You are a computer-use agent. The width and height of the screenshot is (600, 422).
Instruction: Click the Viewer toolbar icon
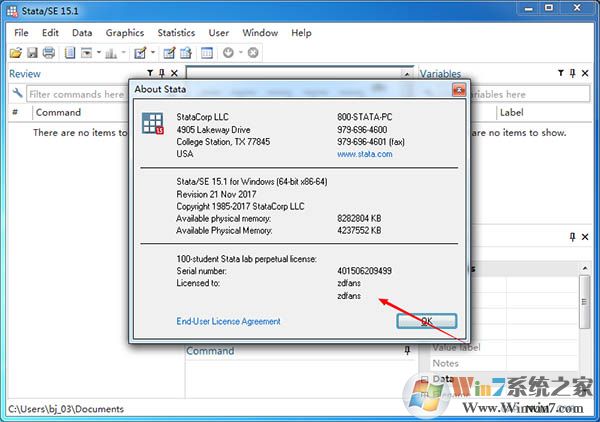click(x=86, y=53)
